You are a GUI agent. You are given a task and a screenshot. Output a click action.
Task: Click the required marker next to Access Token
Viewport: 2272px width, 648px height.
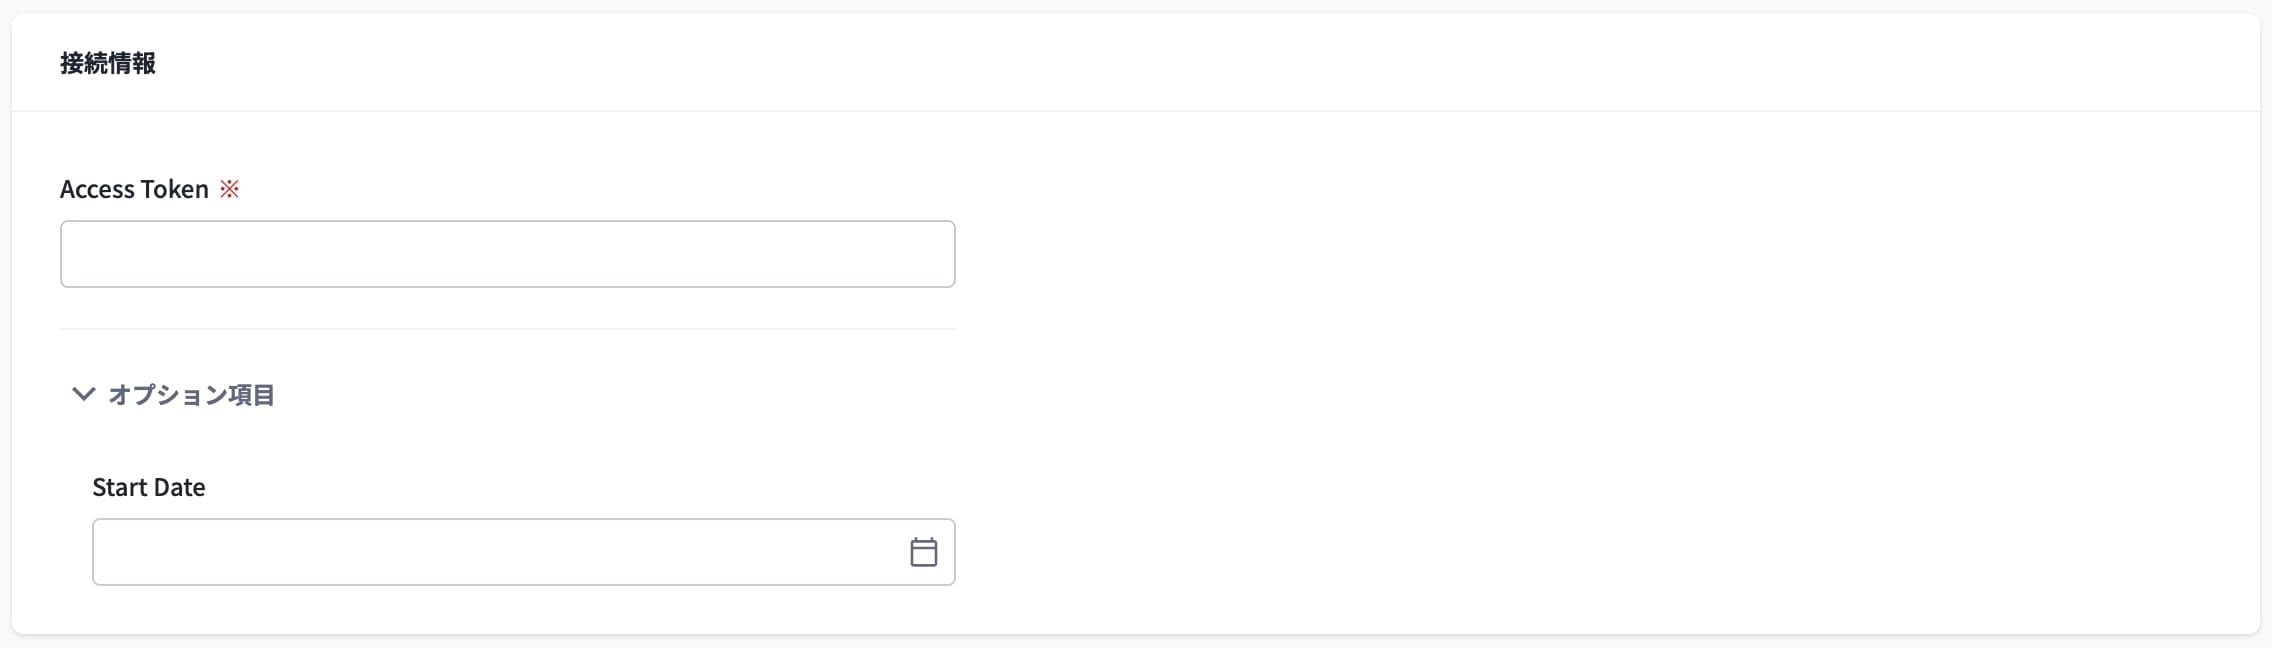tap(229, 189)
